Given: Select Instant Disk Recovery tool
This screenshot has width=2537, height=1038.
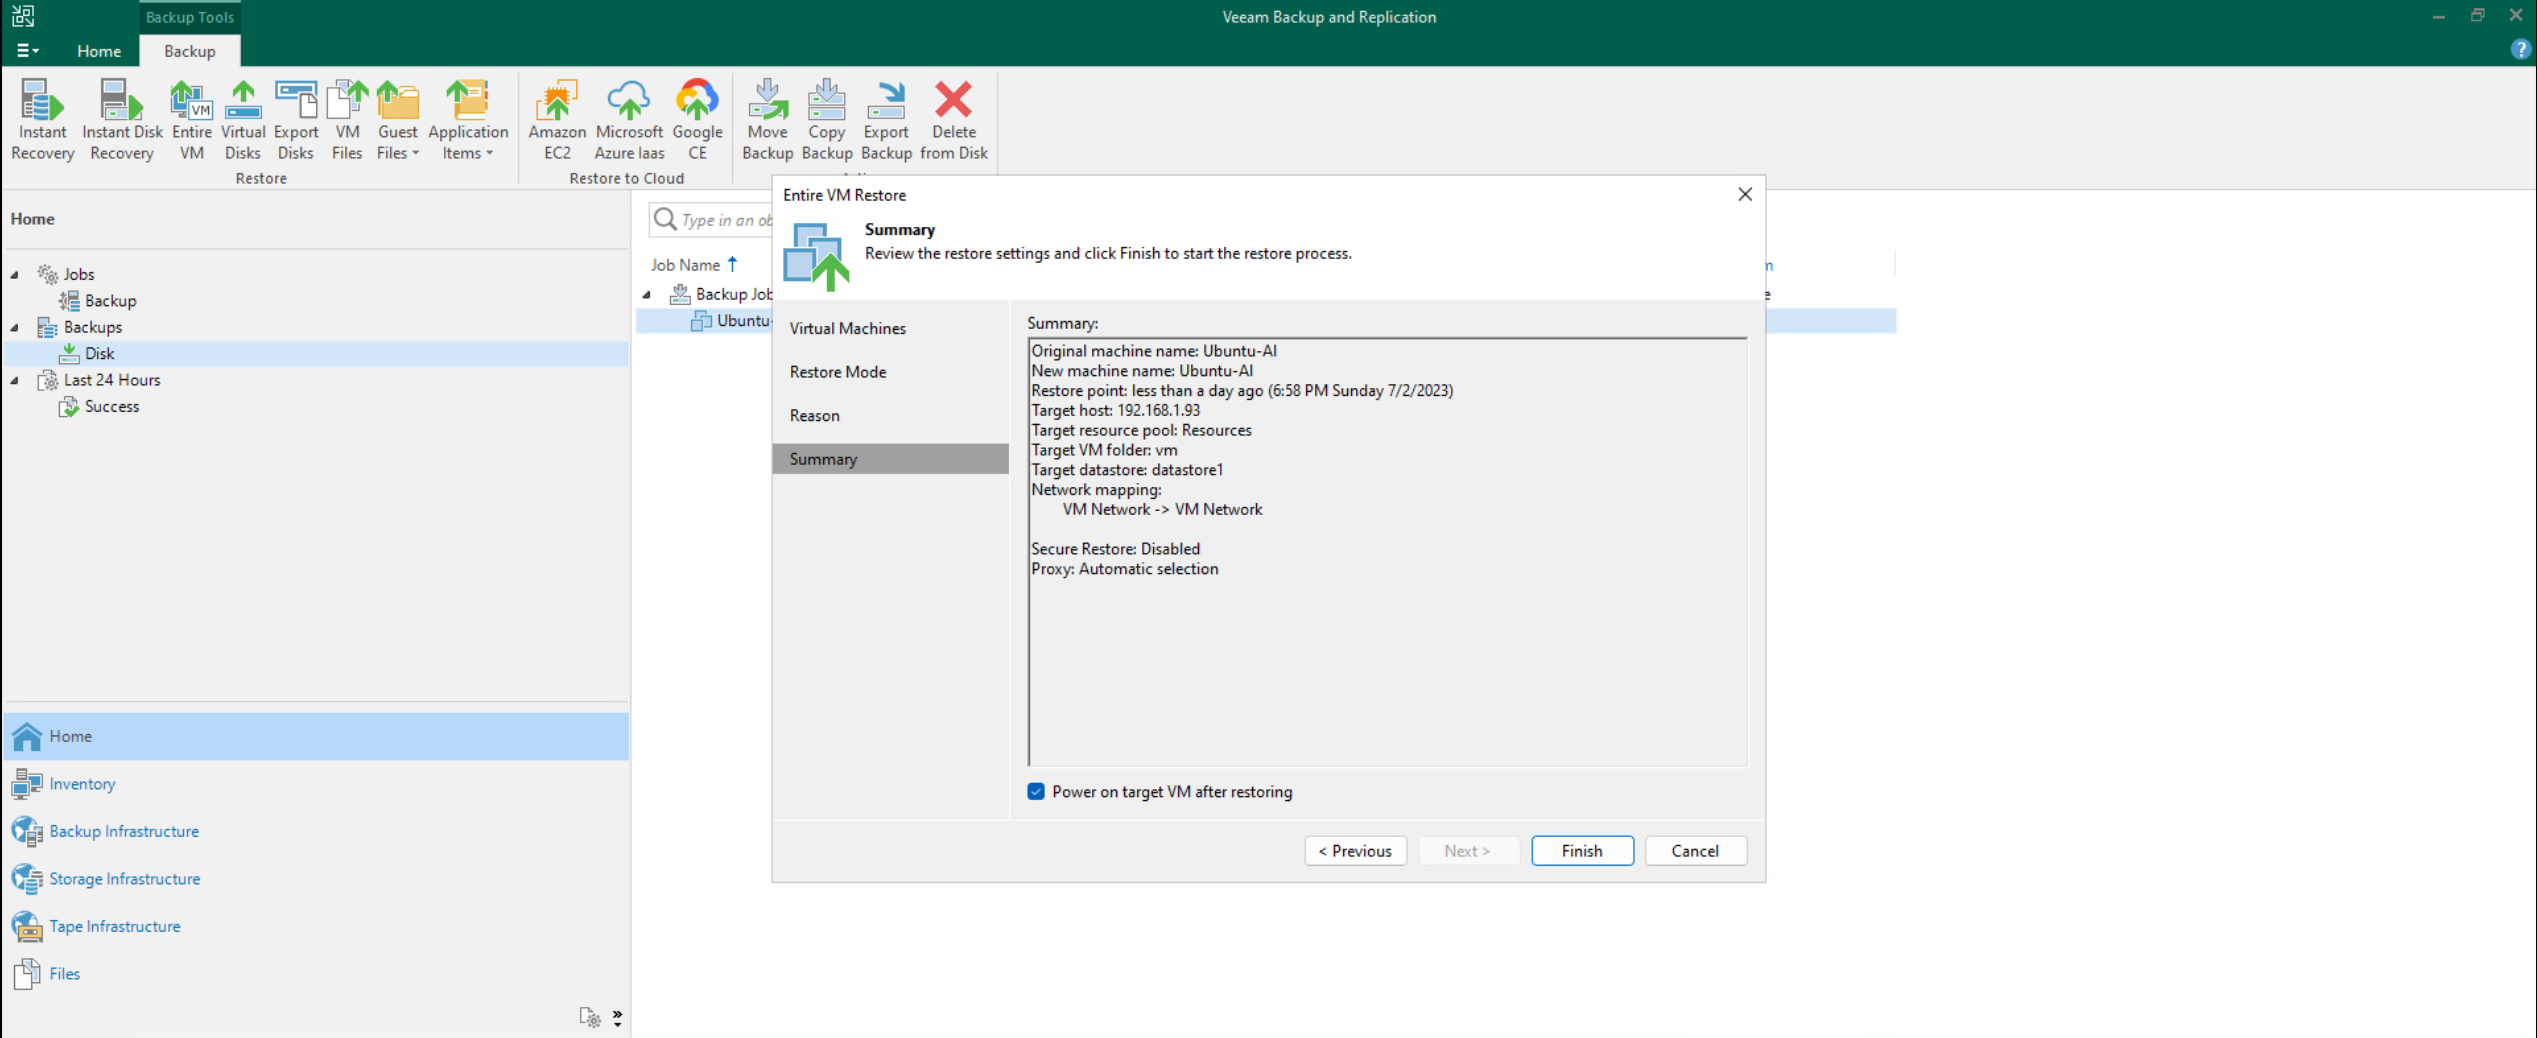Looking at the screenshot, I should 122,120.
